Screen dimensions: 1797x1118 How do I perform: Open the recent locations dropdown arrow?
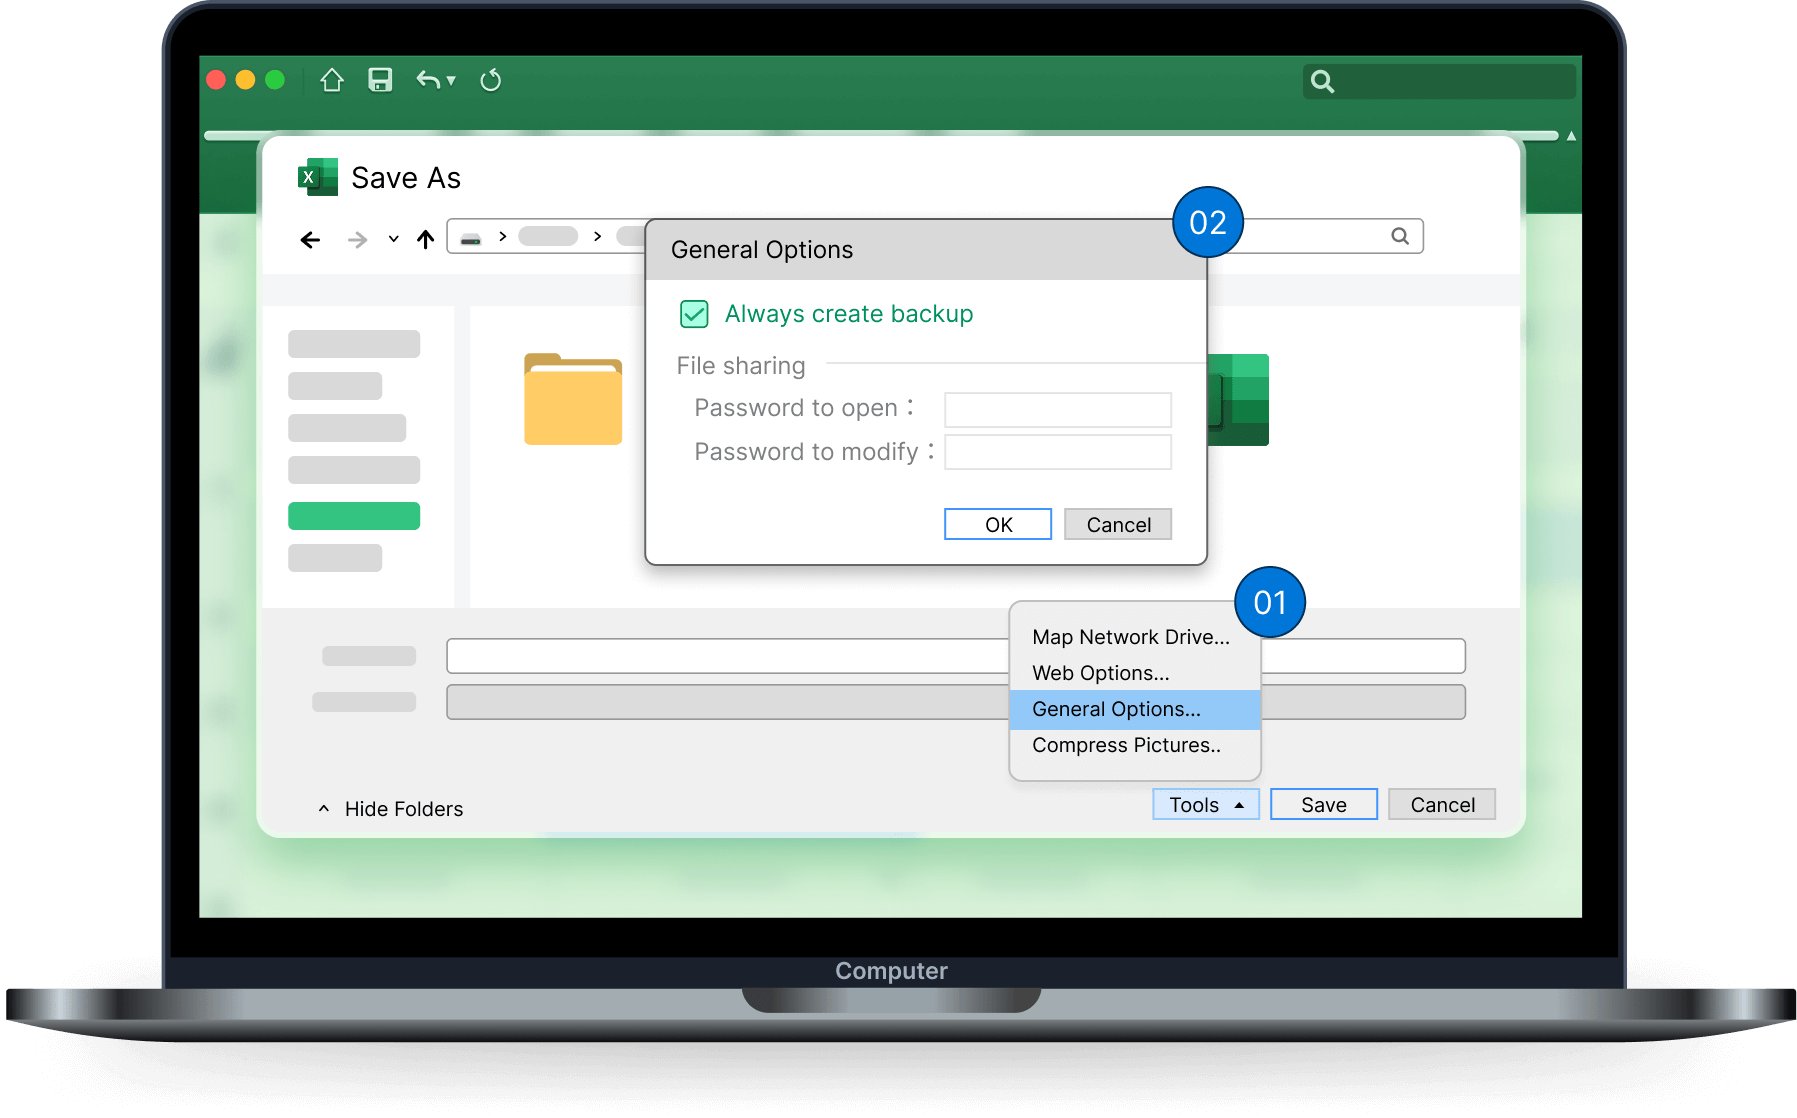click(392, 240)
